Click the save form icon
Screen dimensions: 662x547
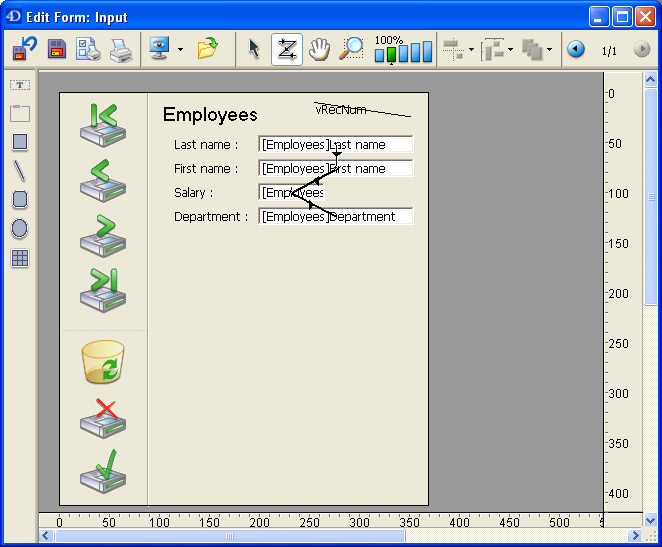pos(57,49)
